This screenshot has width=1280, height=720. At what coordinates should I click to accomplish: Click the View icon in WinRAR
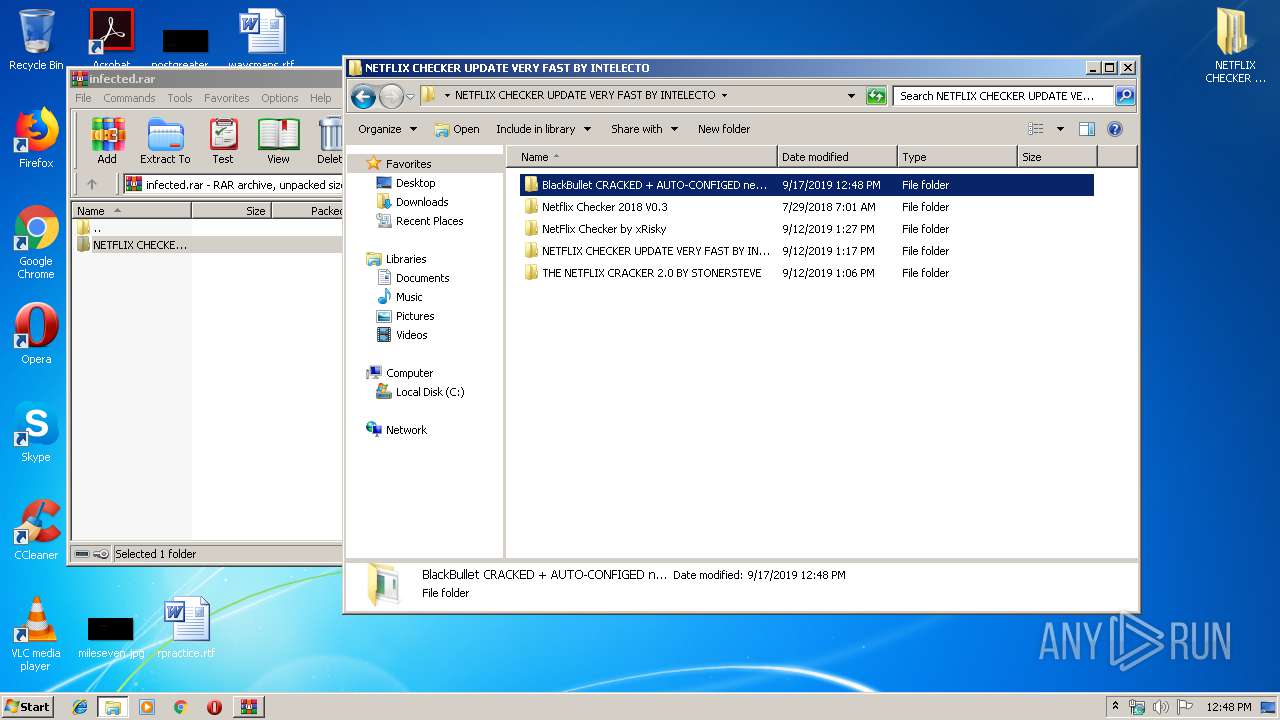pos(278,141)
